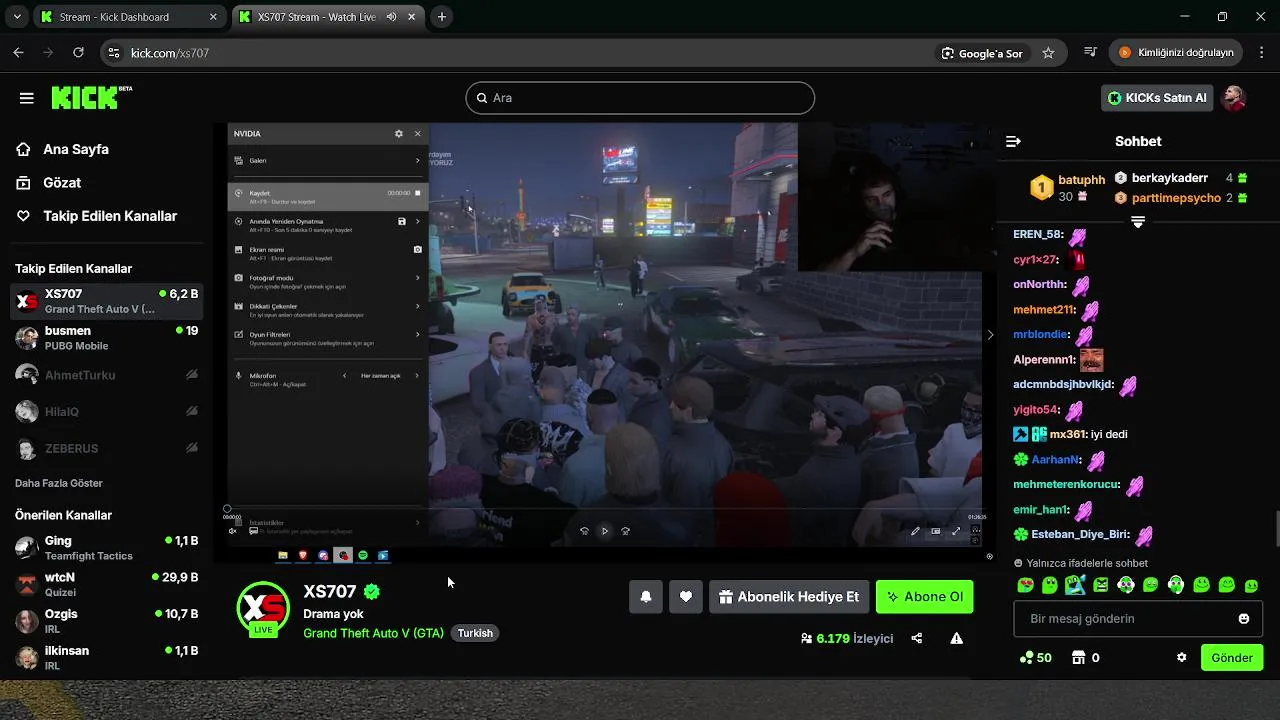Open Gözat in the sidebar
The image size is (1280, 720).
pos(48,183)
